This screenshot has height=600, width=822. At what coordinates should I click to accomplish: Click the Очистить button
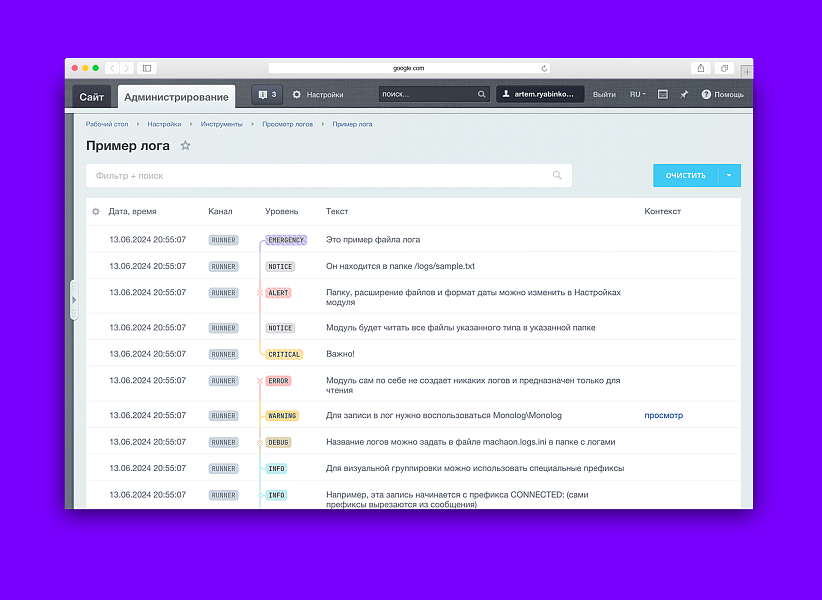click(686, 176)
